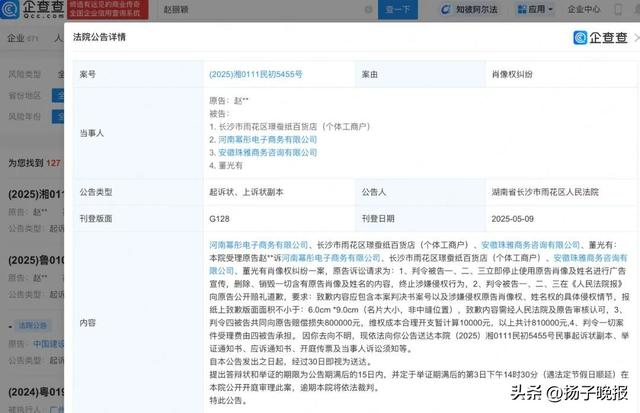Expand the 应用 dropdown menu
640x413 pixels.
tap(535, 9)
